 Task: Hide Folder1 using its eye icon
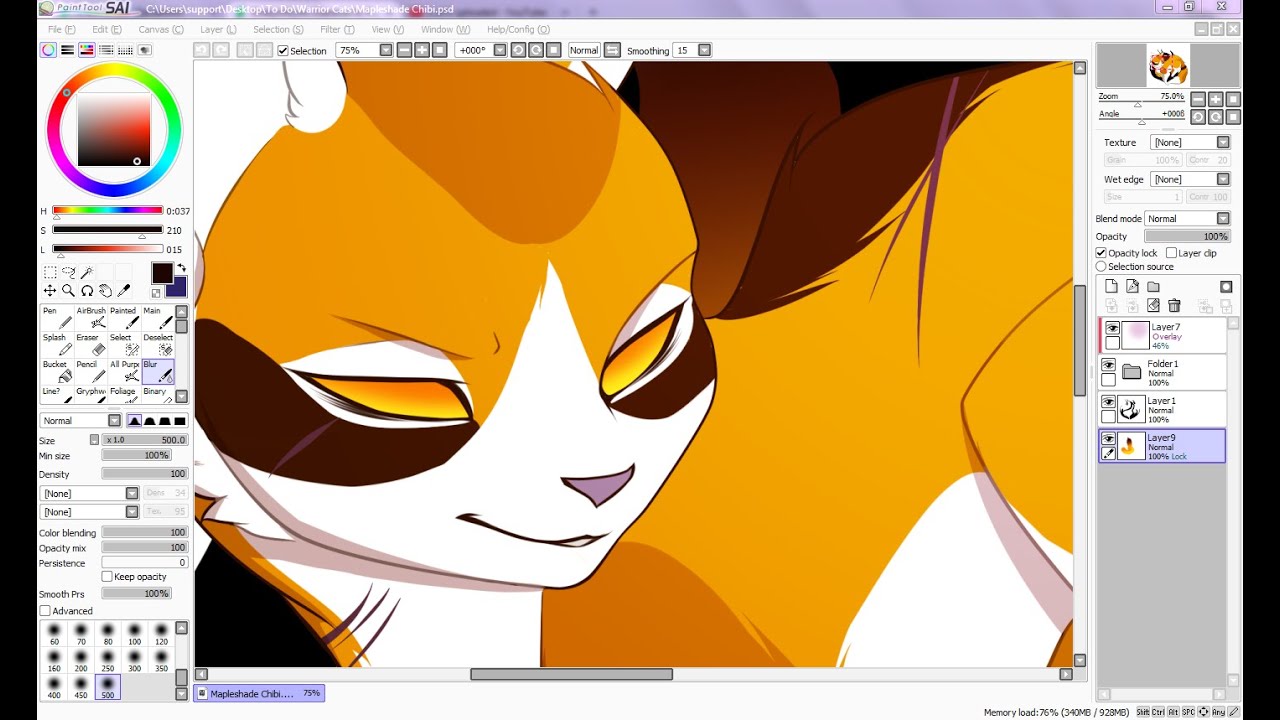pos(1108,365)
